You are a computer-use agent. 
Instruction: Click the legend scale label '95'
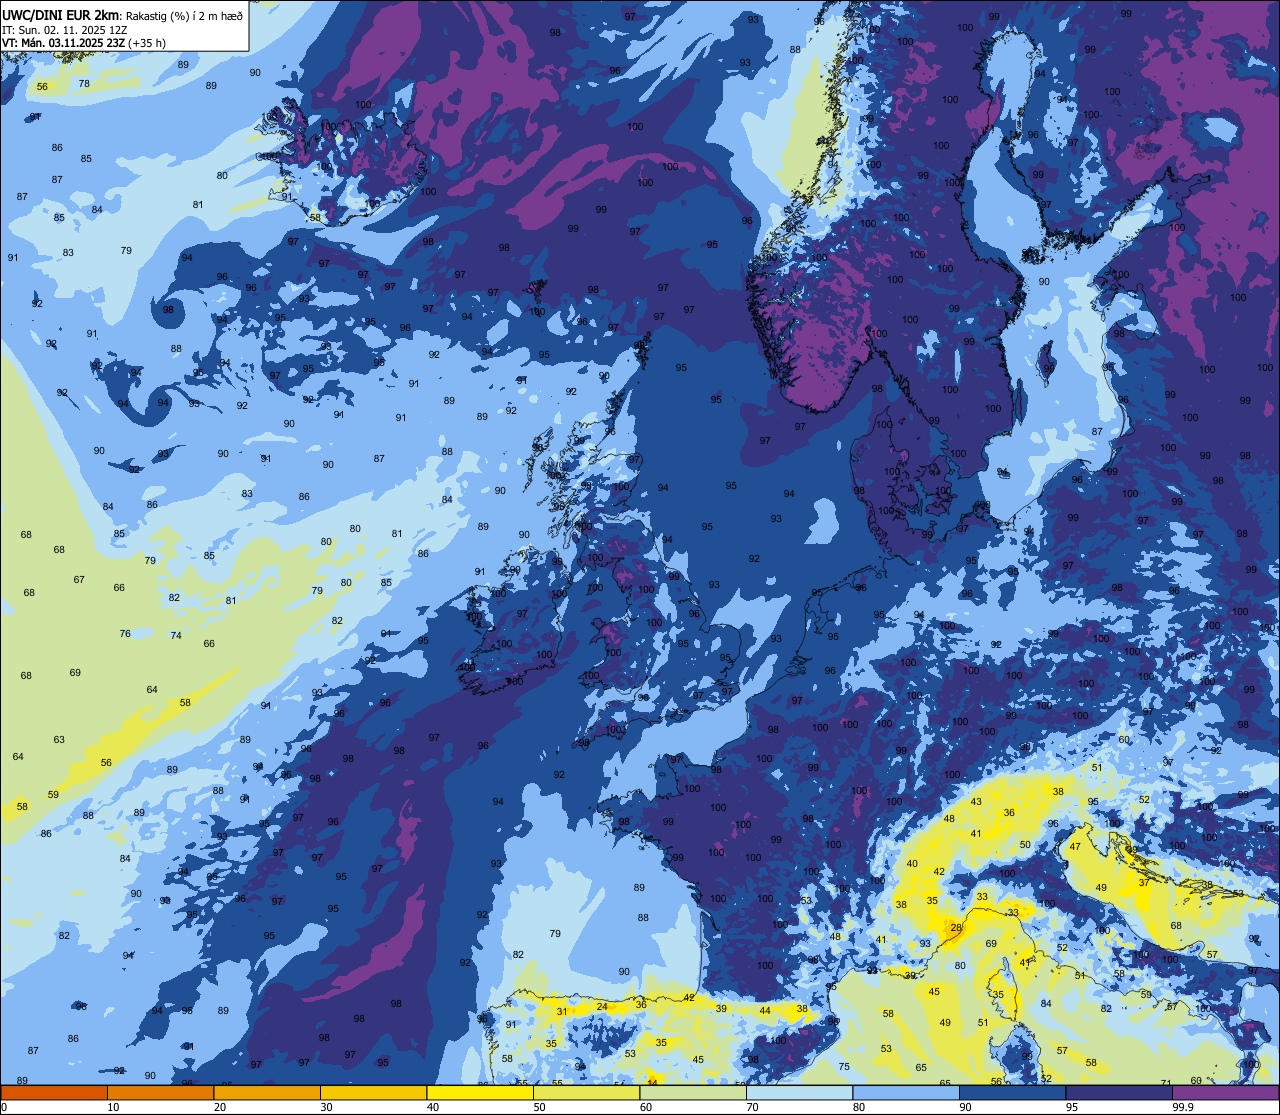click(1072, 1107)
